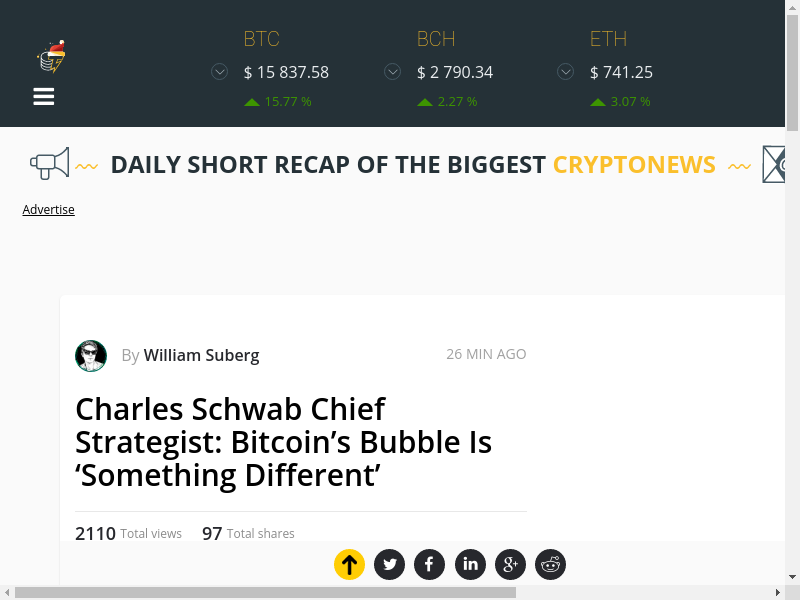Share the article on Google Plus
Image resolution: width=800 pixels, height=600 pixels.
510,565
